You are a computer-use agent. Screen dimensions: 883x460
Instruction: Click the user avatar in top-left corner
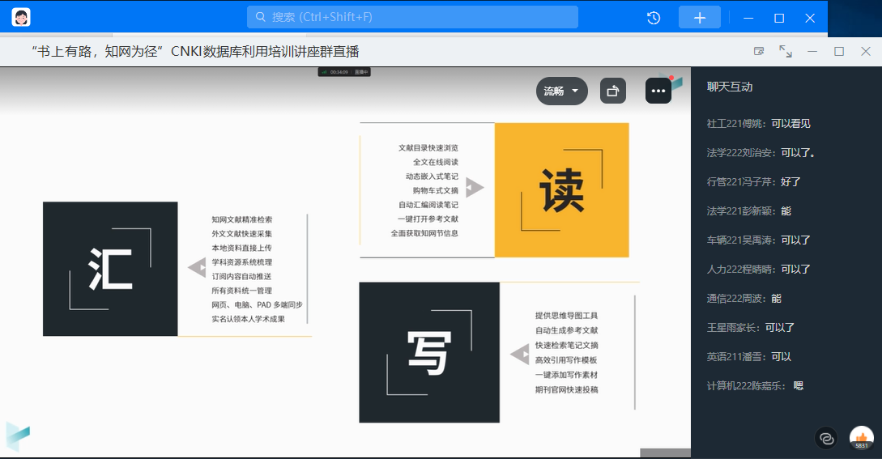20,17
